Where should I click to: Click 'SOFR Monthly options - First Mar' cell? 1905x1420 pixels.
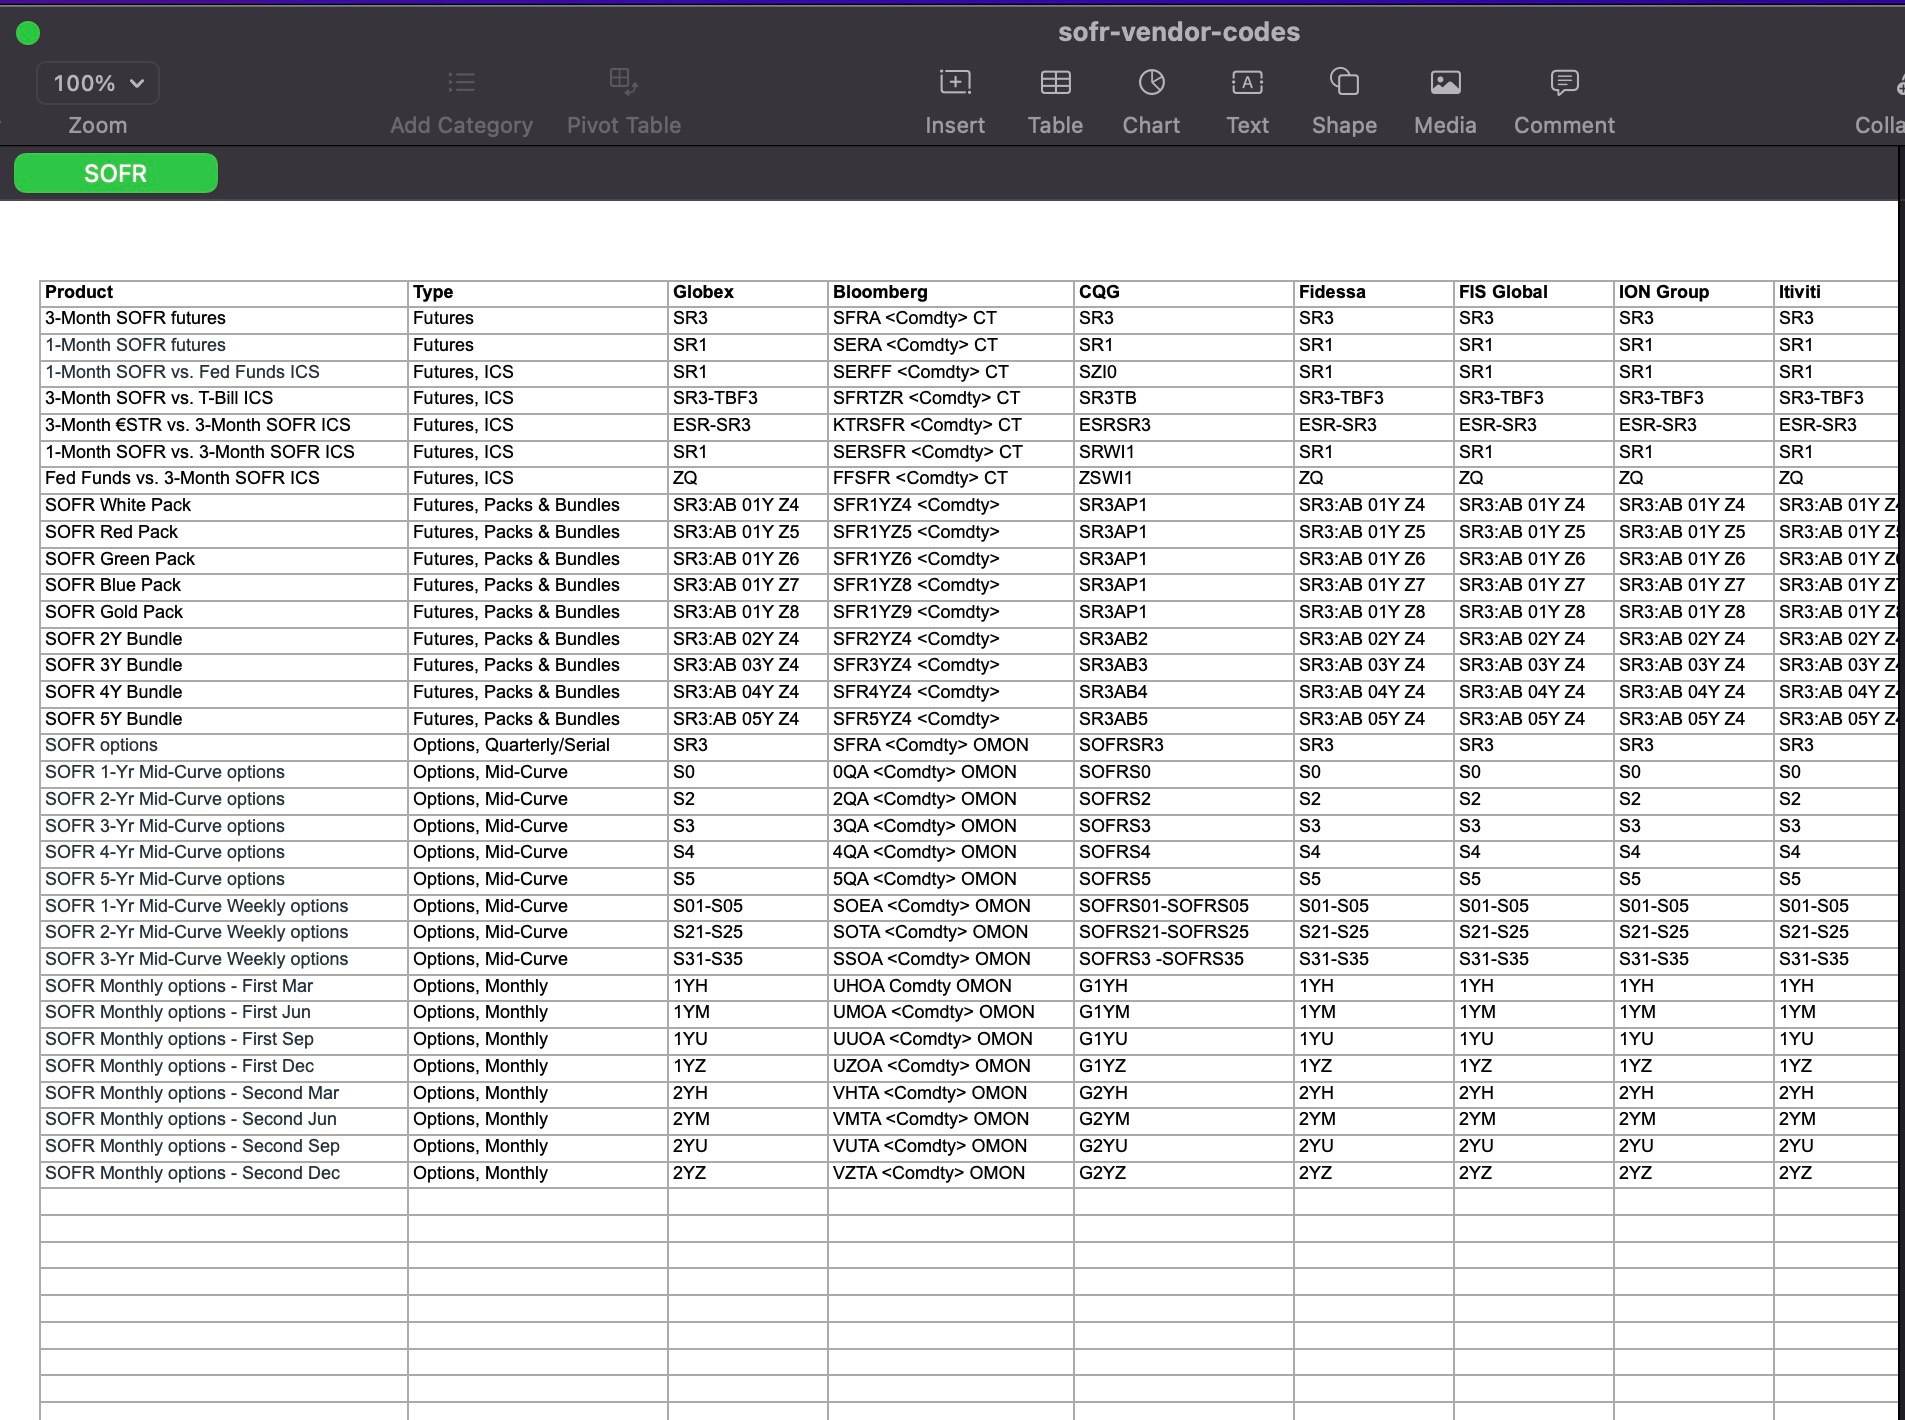click(x=224, y=986)
